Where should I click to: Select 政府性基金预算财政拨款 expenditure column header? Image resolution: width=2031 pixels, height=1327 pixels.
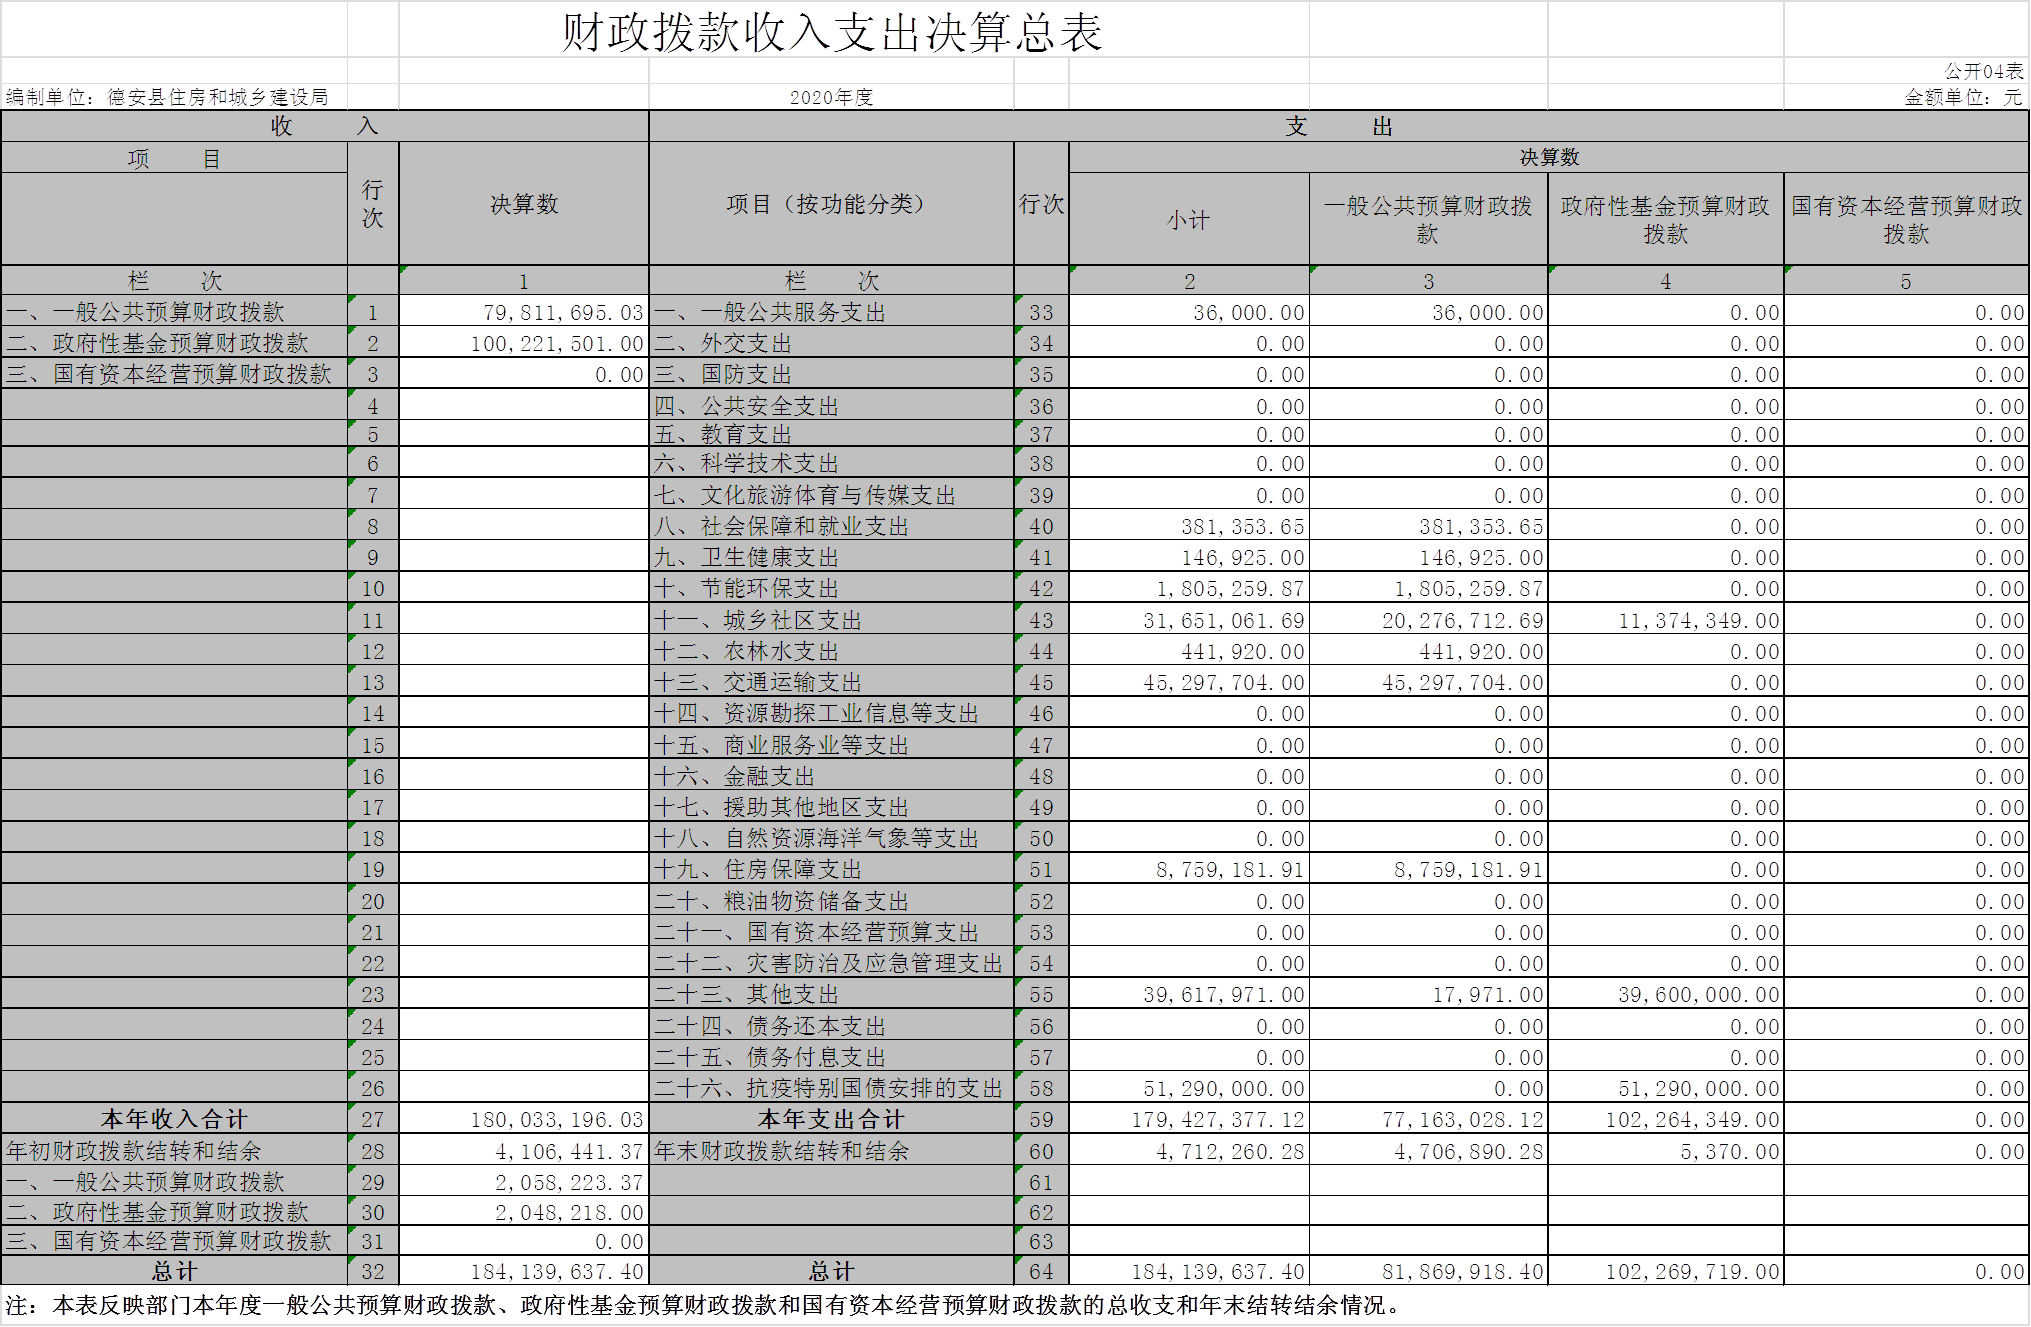[x=1665, y=220]
